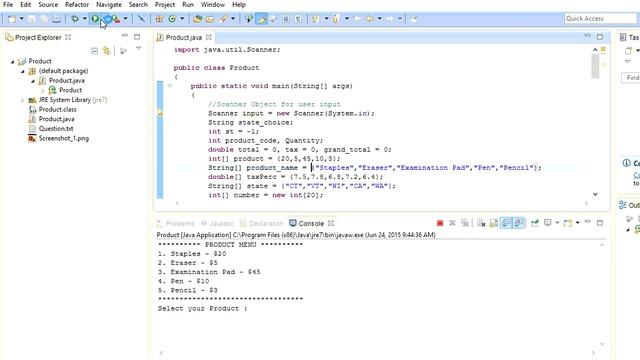Viewport: 640px width, 360px height.
Task: Close the Console view tab
Action: click(x=331, y=223)
